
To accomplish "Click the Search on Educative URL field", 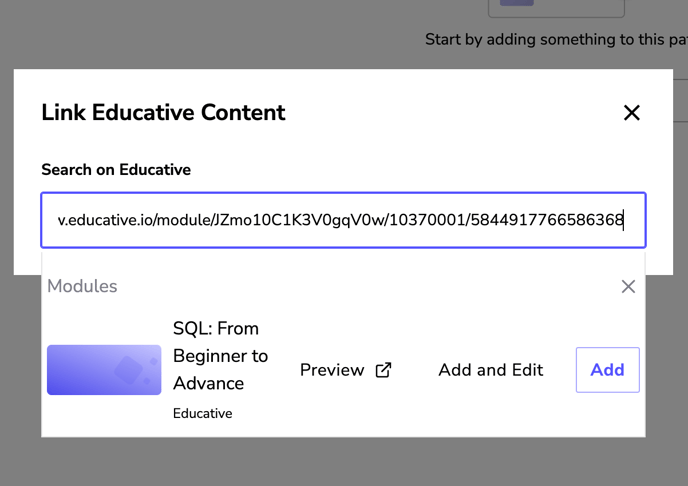I will 343,220.
